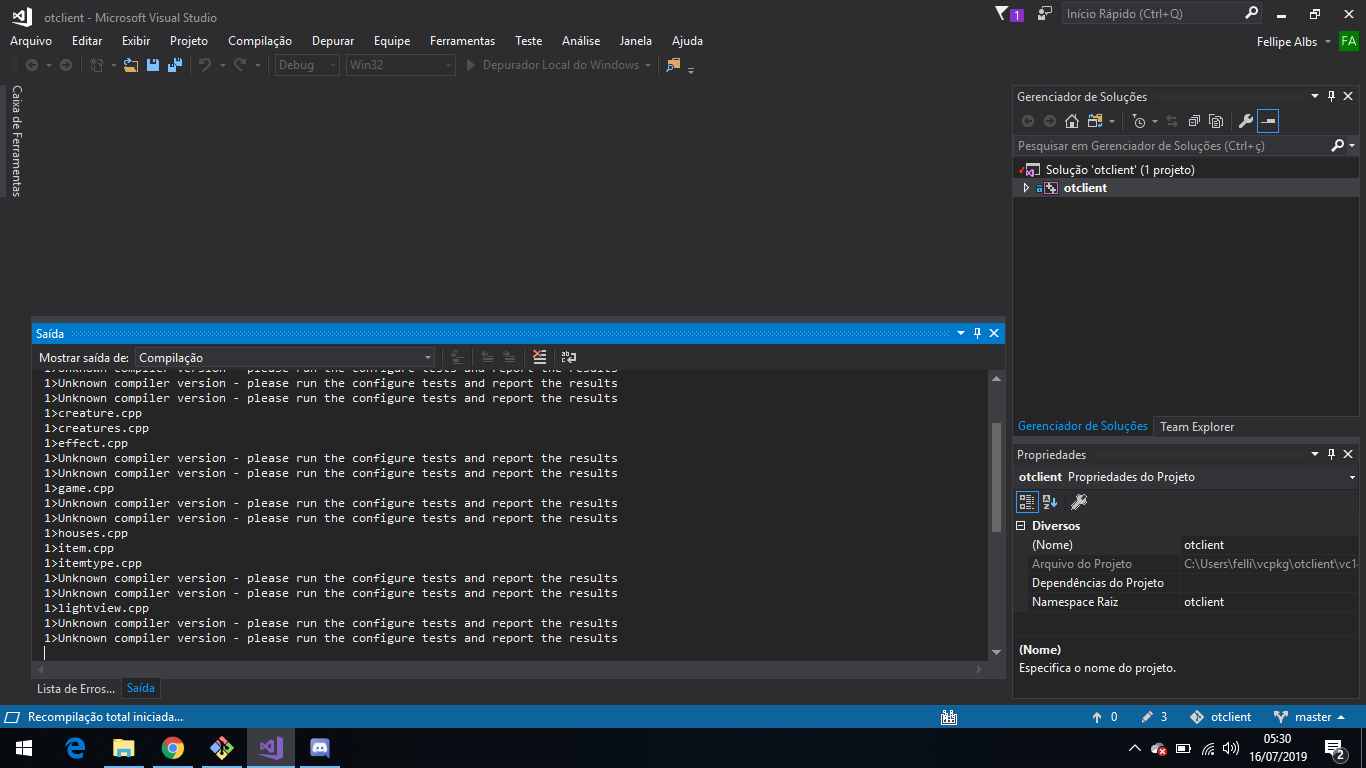Click the Save All toolbar icon
This screenshot has width=1366, height=768.
(175, 65)
